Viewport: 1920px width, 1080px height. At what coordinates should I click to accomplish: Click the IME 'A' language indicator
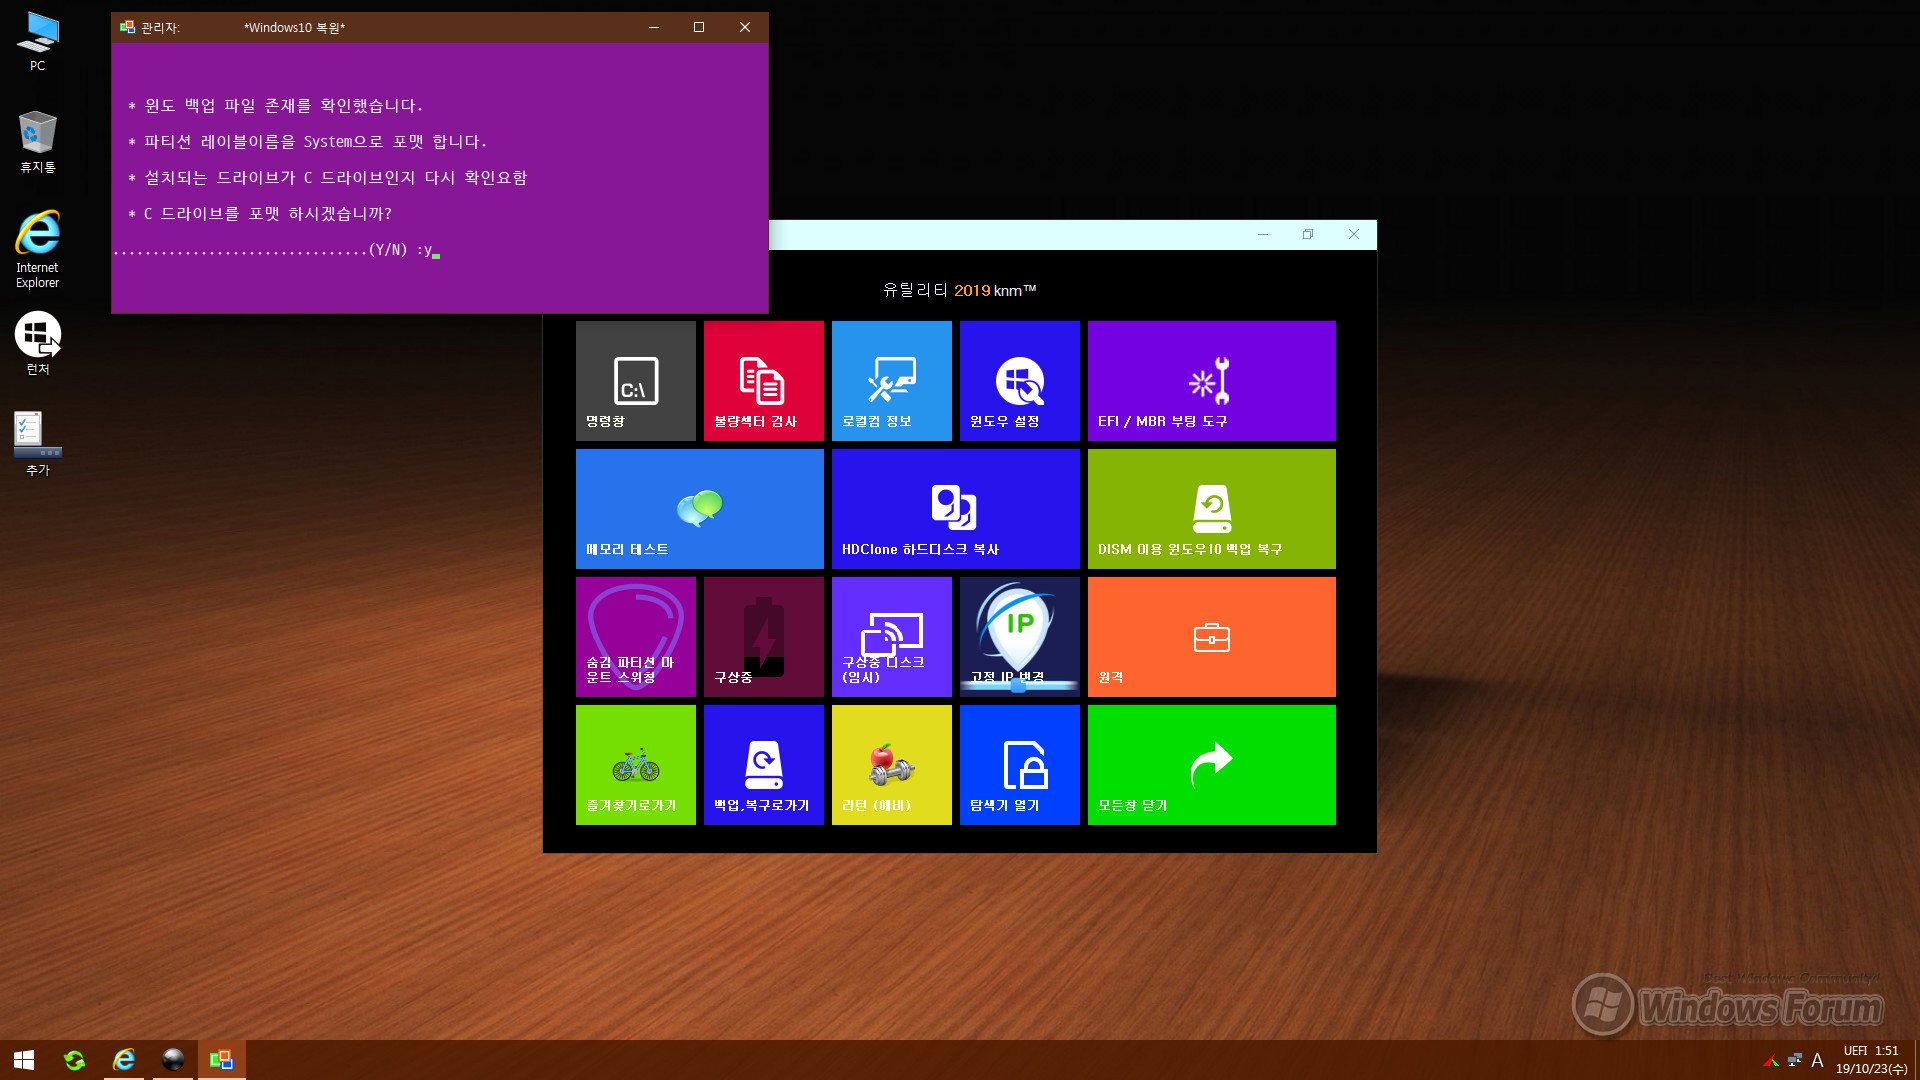[x=1817, y=1060]
